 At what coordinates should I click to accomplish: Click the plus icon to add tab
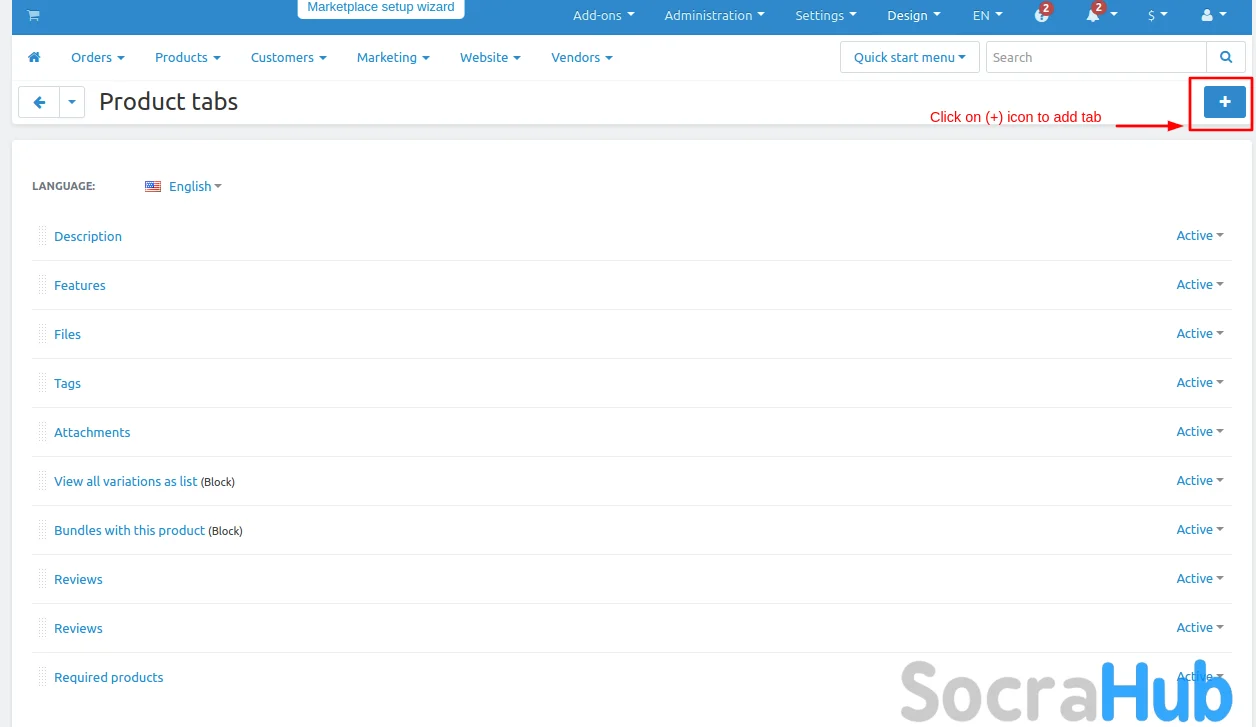coord(1224,102)
